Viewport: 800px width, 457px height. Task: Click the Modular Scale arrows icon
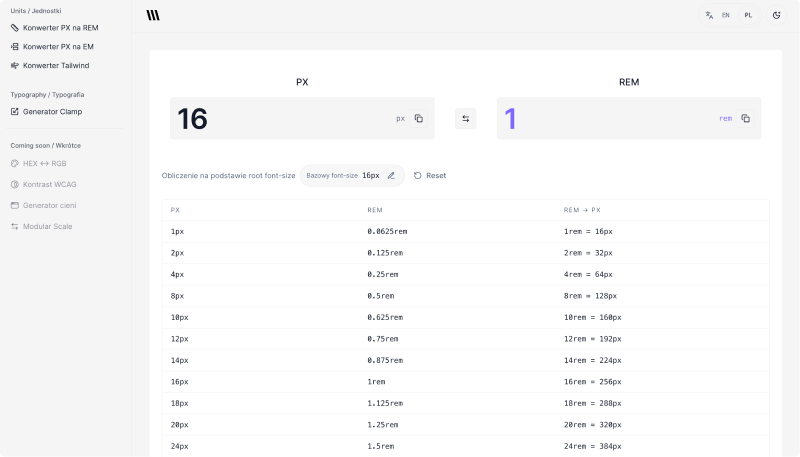click(15, 226)
